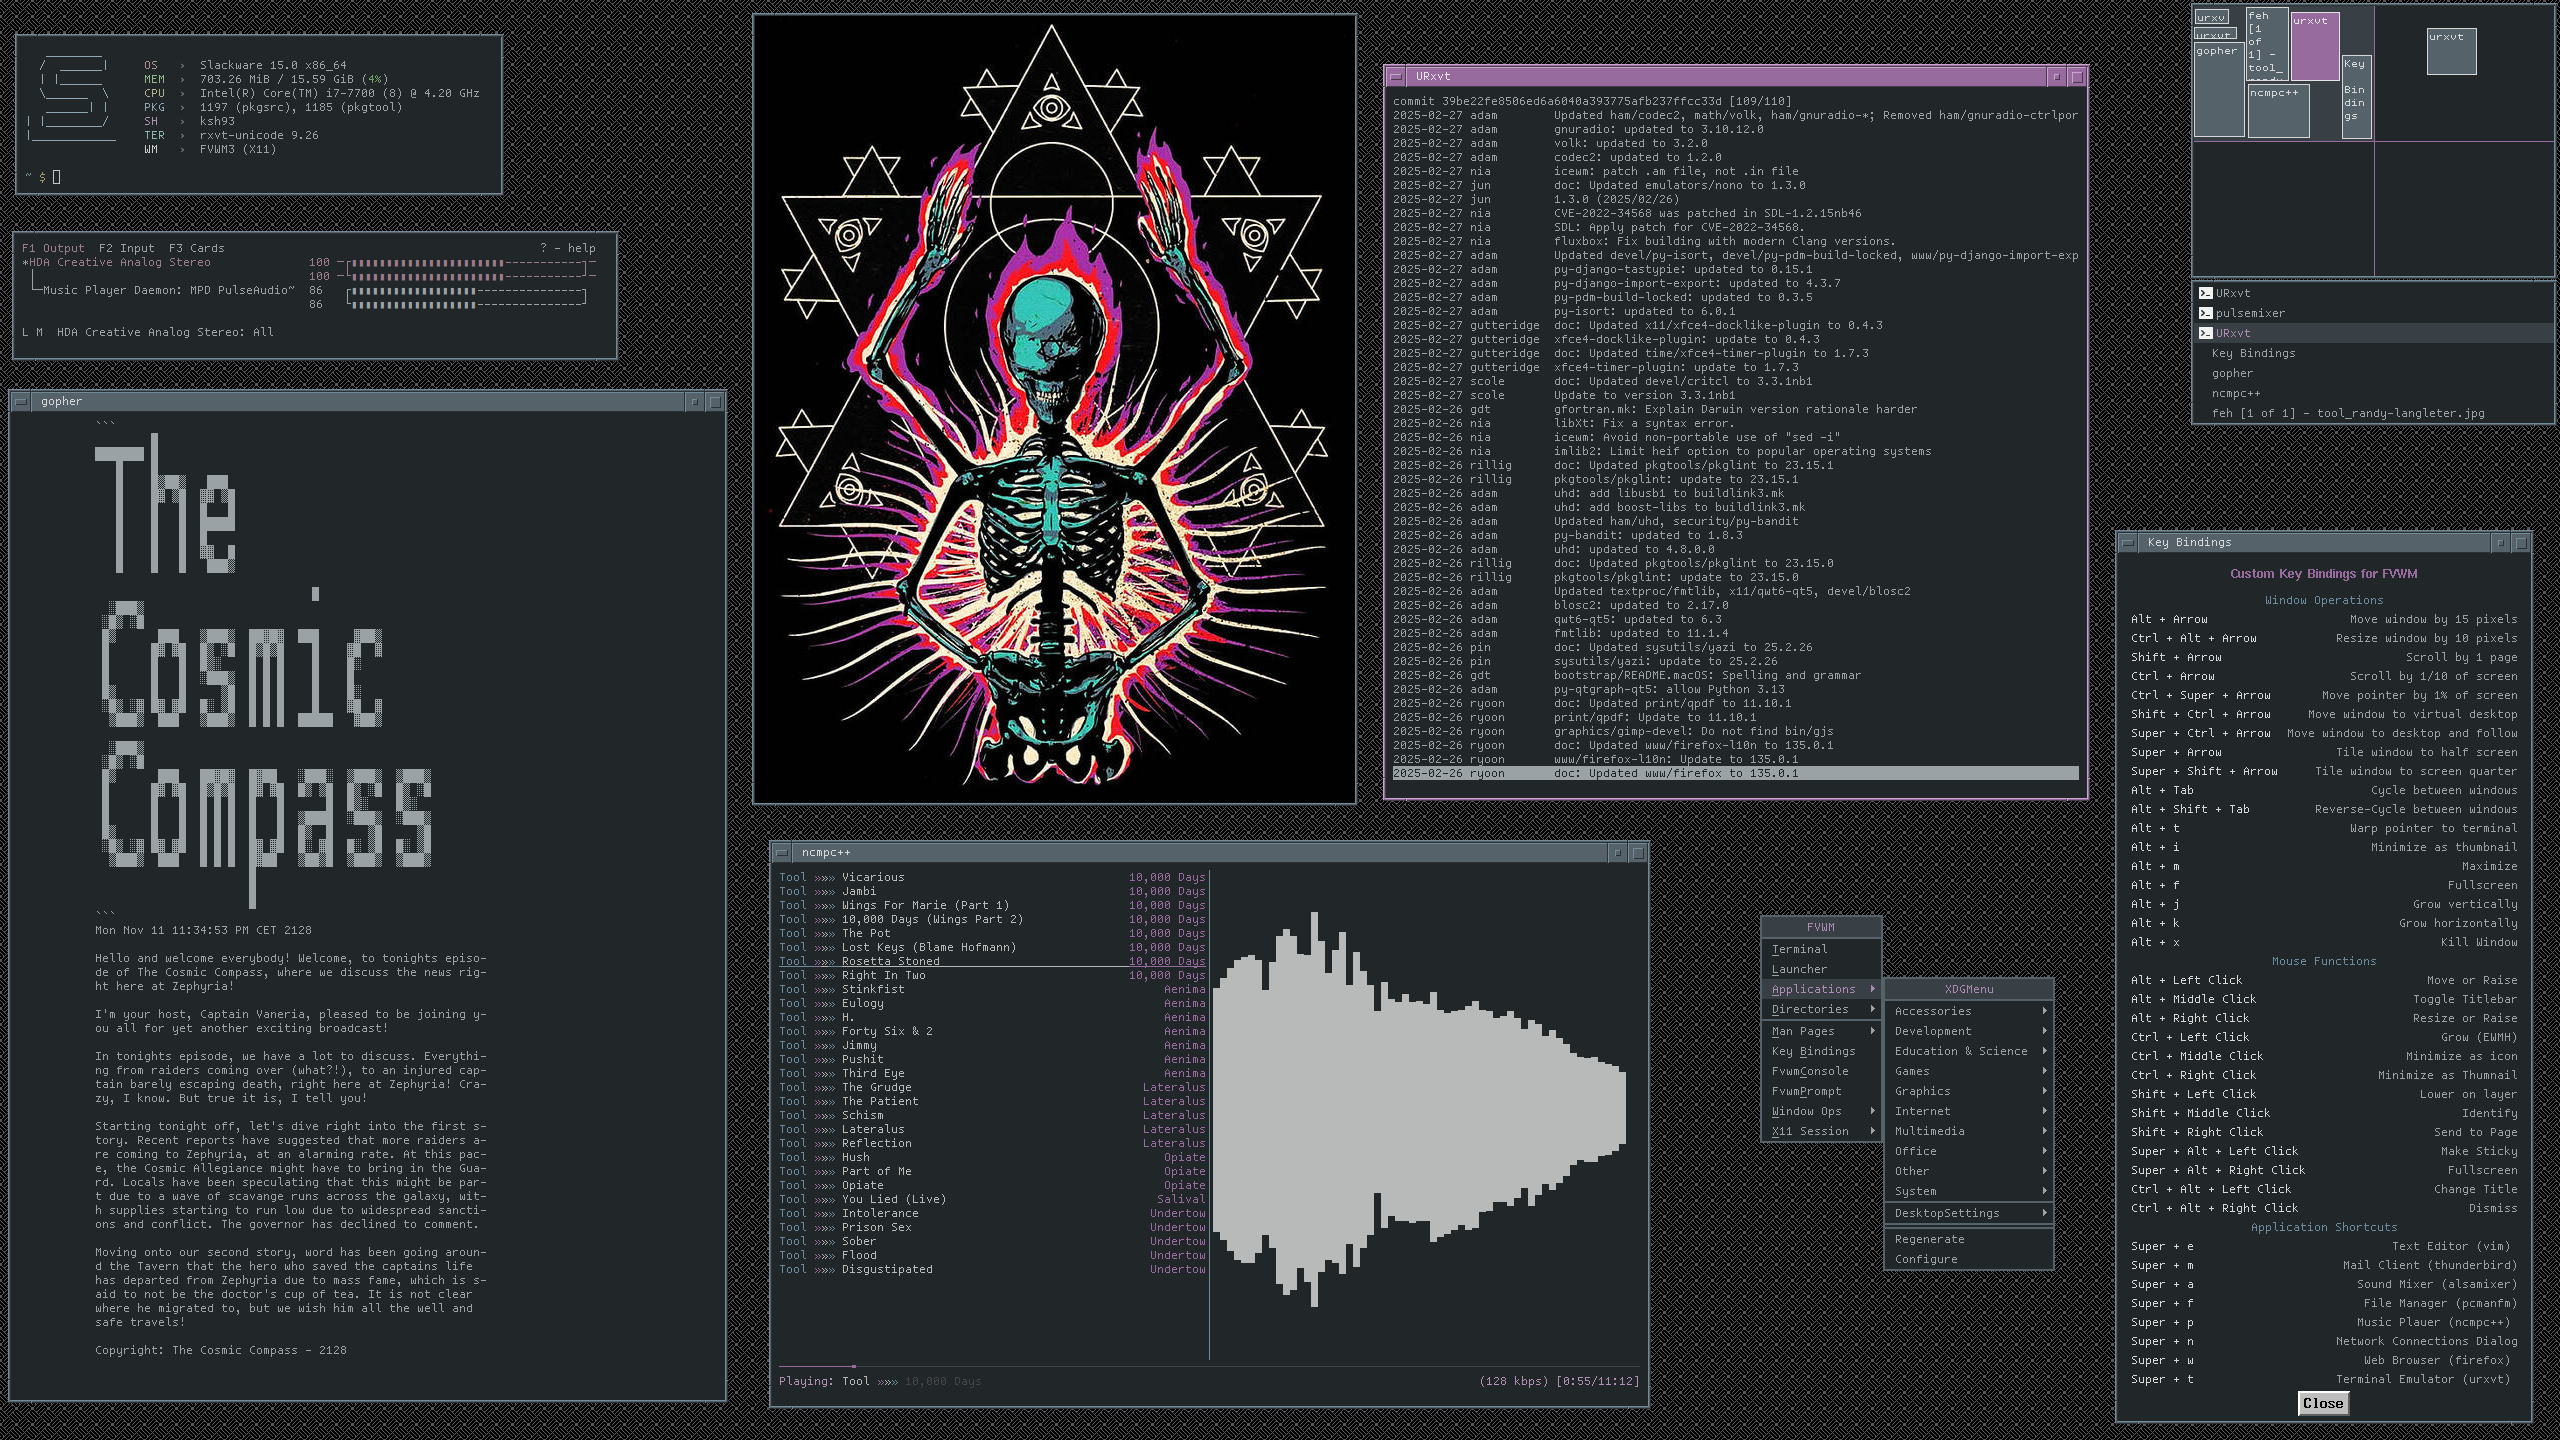The height and width of the screenshot is (1440, 2560).
Task: Select the track 'Forty Six & 2'
Action: [x=992, y=1031]
